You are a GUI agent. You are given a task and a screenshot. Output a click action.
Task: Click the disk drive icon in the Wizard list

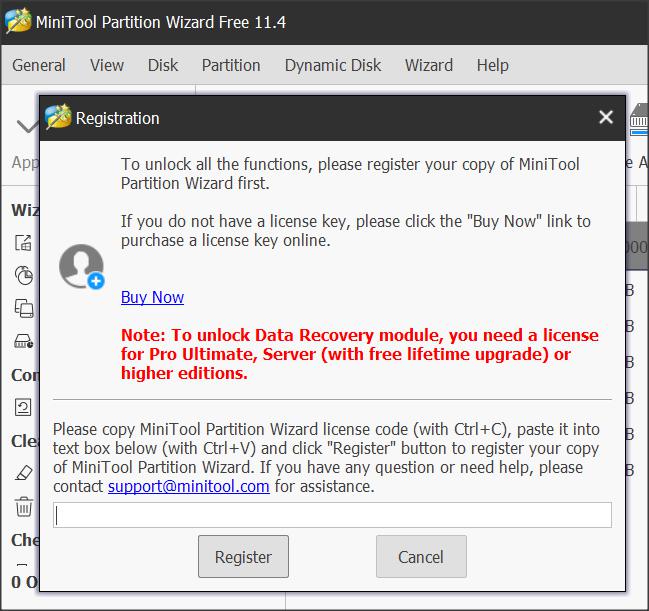[23, 341]
